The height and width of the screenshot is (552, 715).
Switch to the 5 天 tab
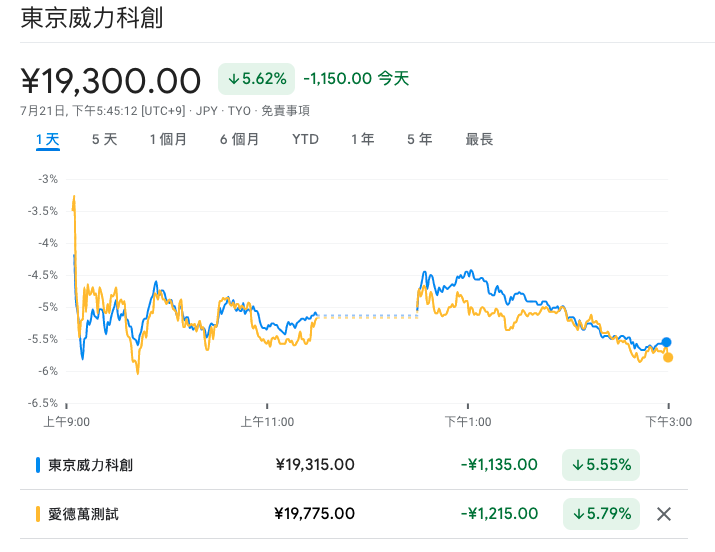point(104,139)
